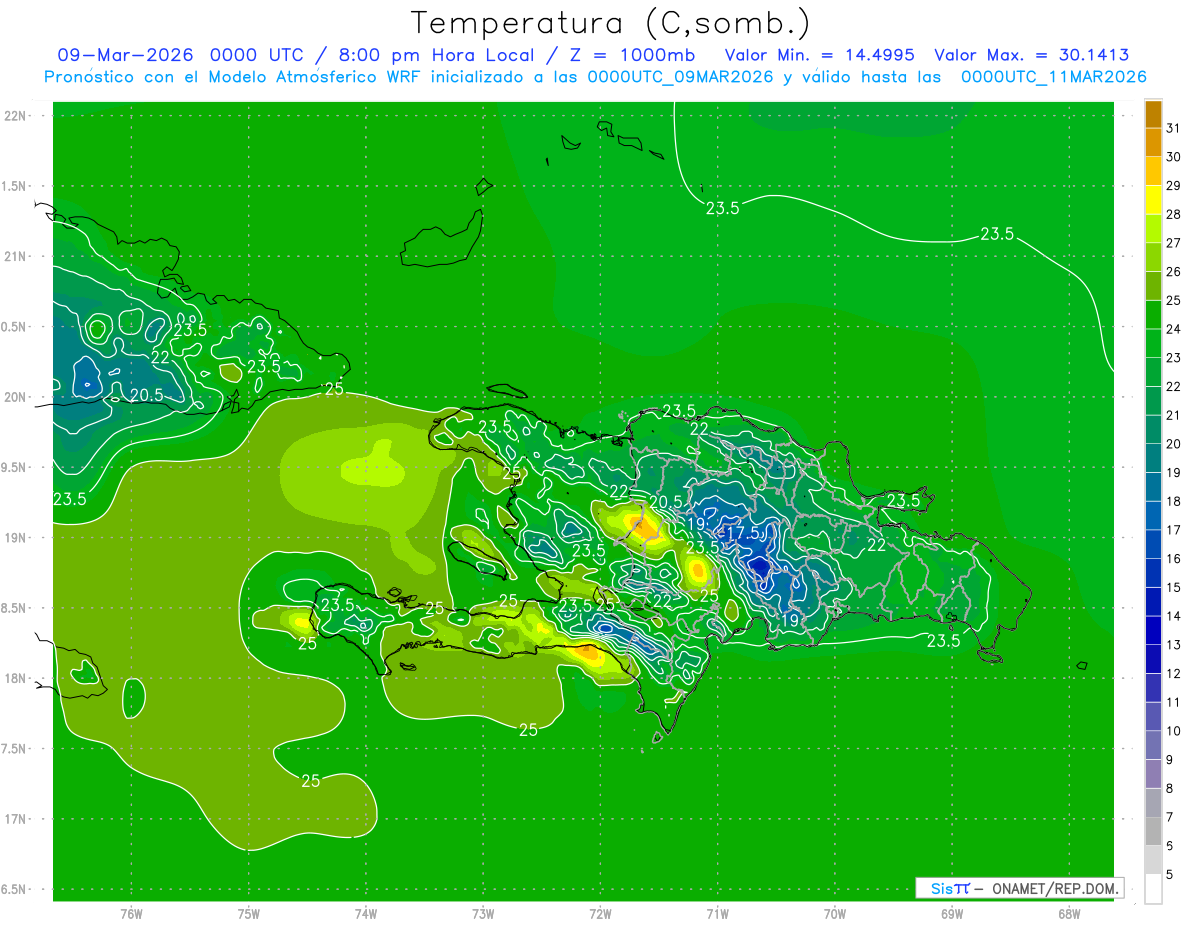This screenshot has height=927, width=1200.
Task: Click the '20N' latitude axis label
Action: click(x=16, y=397)
